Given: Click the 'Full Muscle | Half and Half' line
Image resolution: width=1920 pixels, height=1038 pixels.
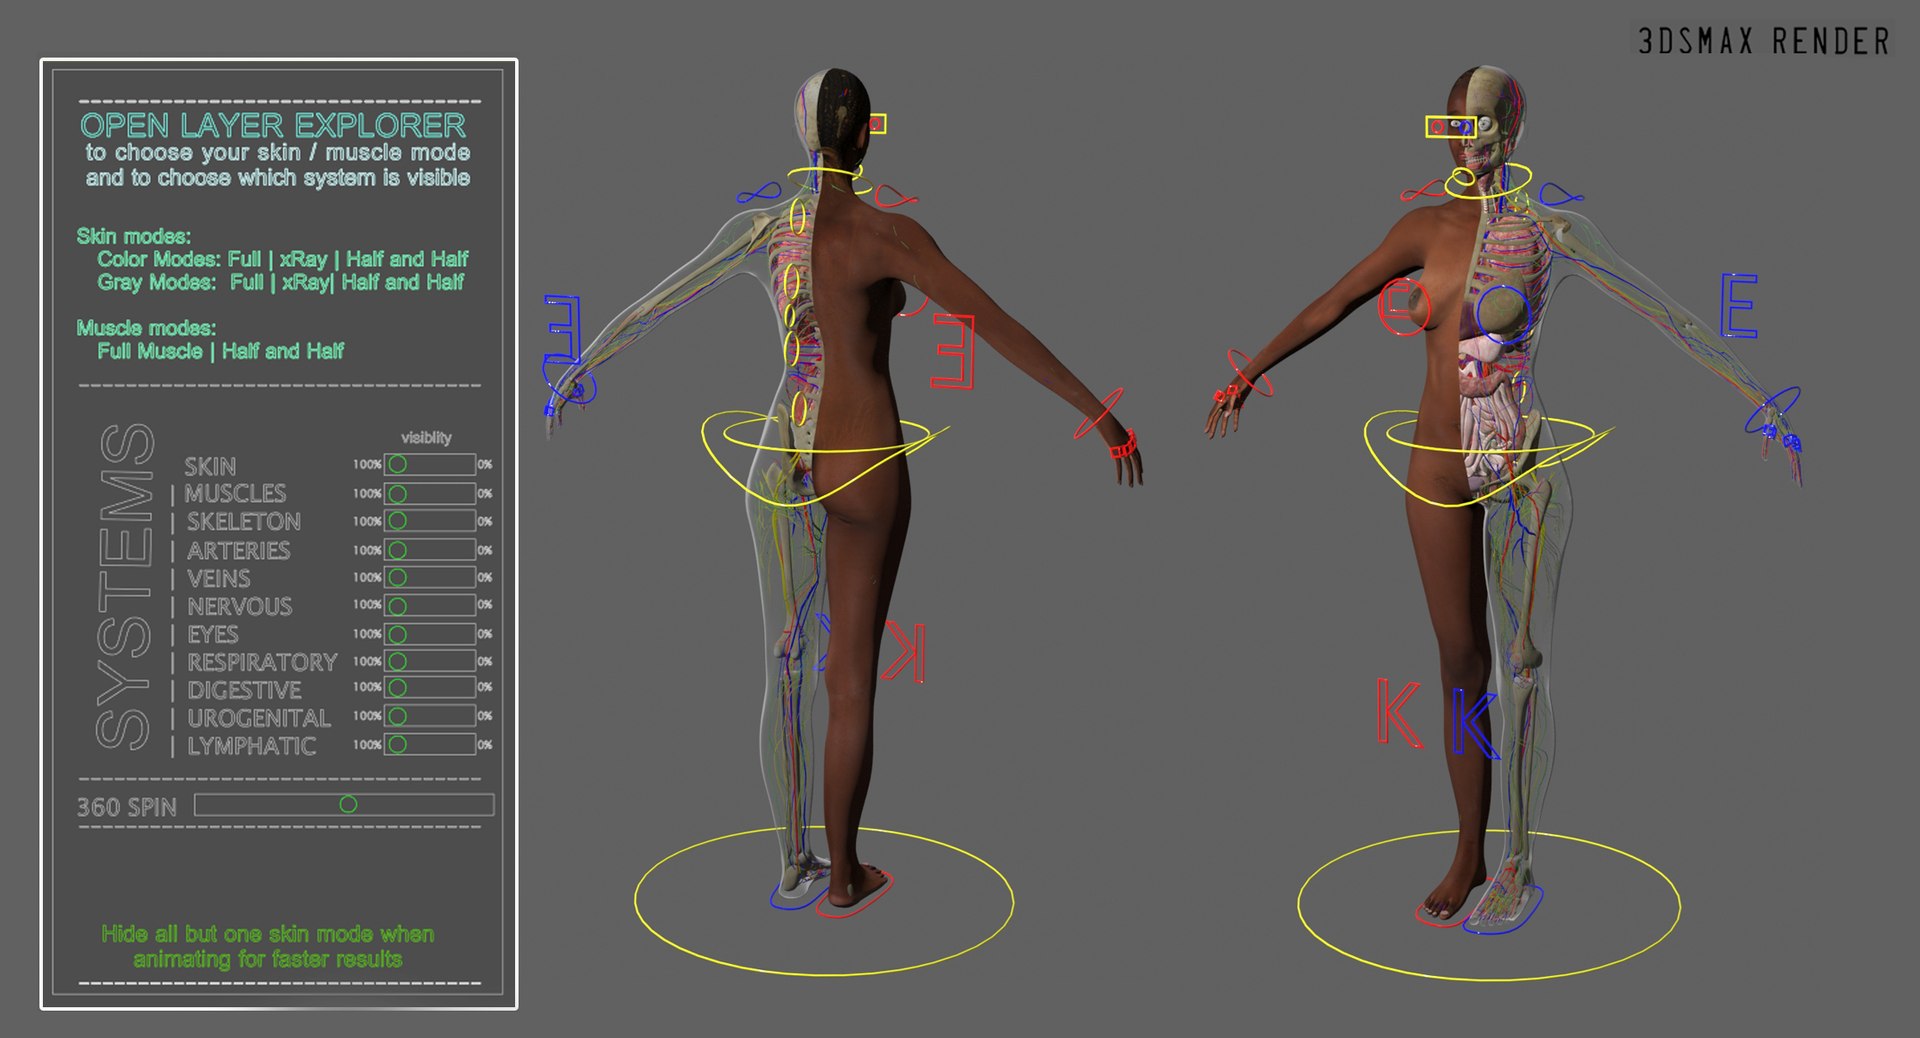Looking at the screenshot, I should click(220, 351).
